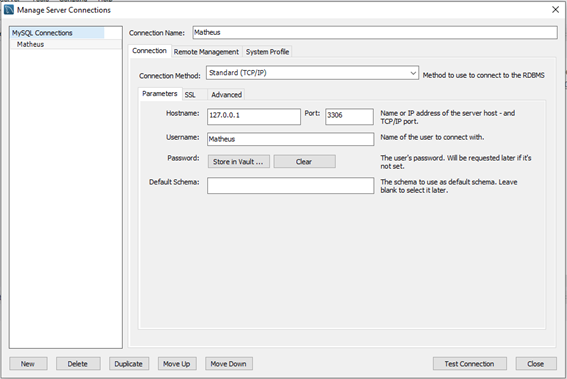Select the Matheus connection in the list

click(x=66, y=44)
